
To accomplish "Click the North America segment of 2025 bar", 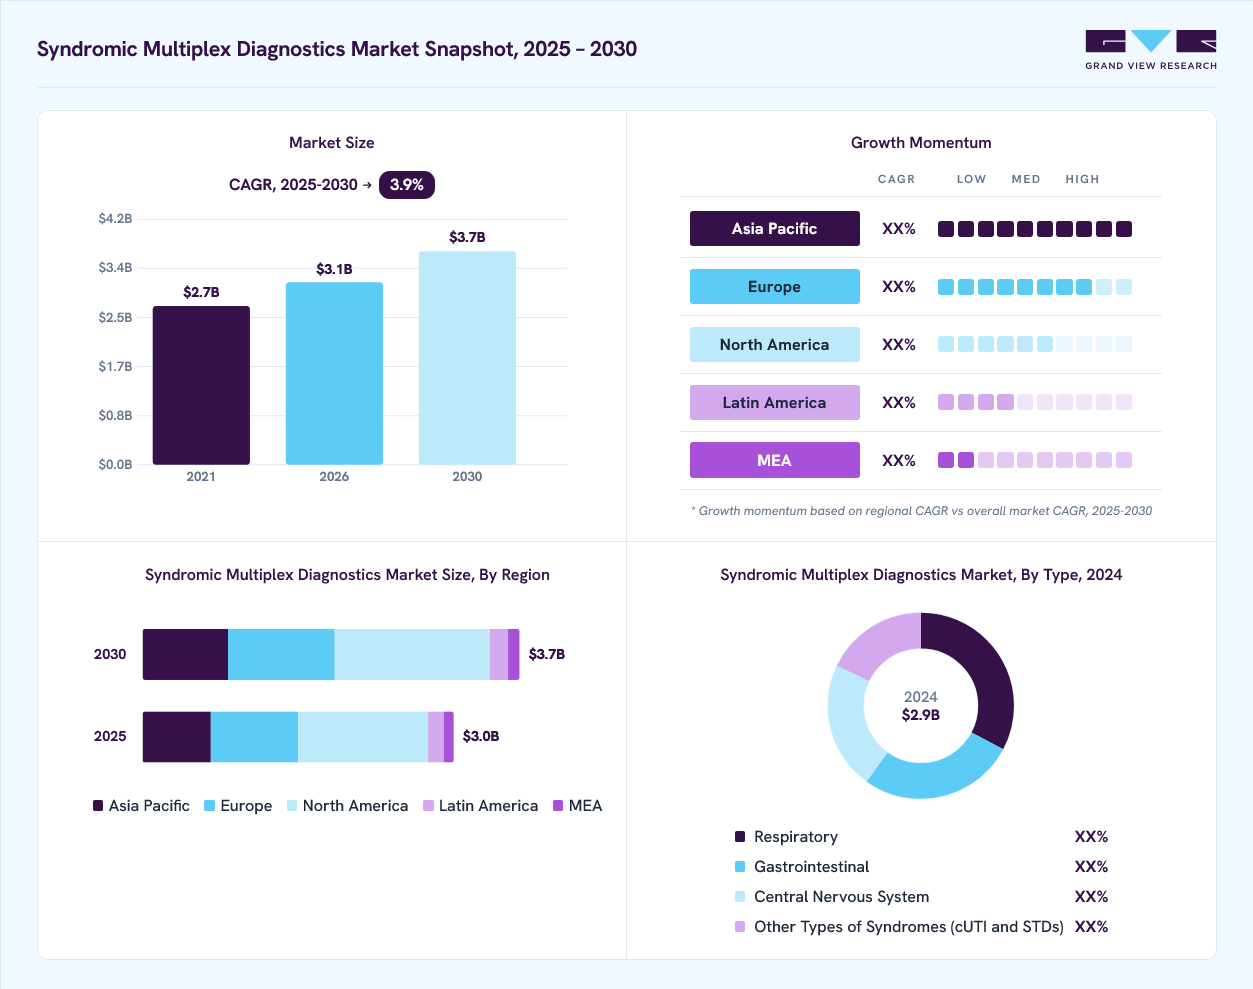I will (x=363, y=737).
